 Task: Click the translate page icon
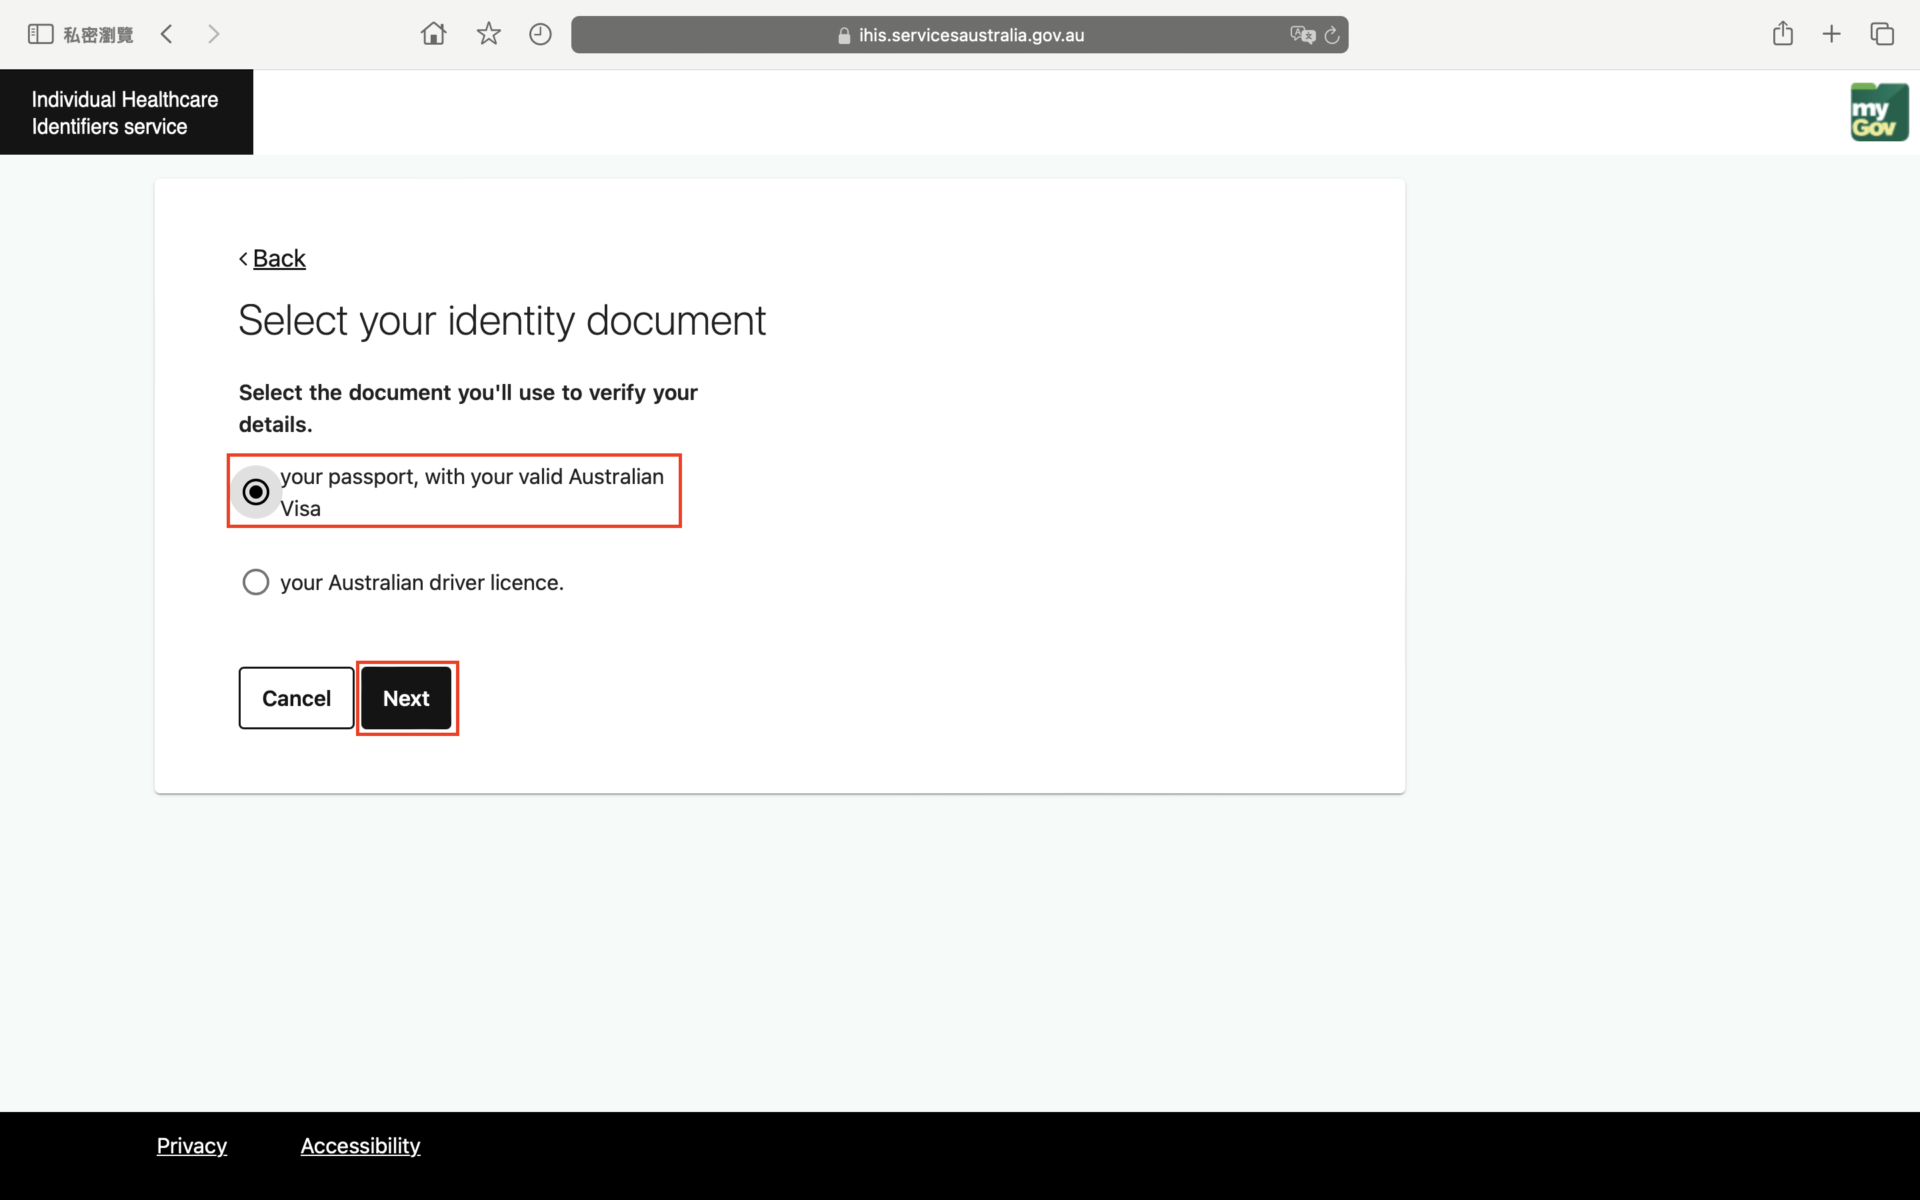click(1301, 35)
